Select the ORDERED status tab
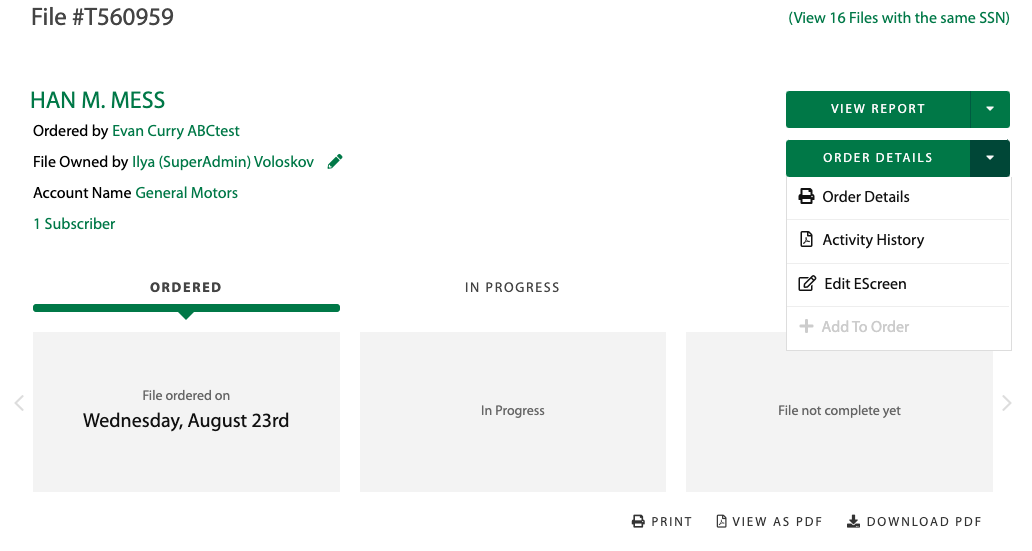 pyautogui.click(x=186, y=288)
